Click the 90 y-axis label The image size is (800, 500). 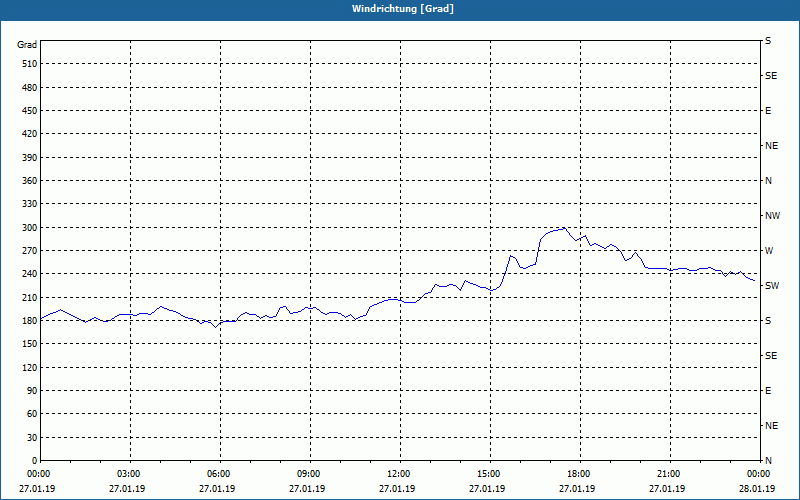click(x=32, y=391)
